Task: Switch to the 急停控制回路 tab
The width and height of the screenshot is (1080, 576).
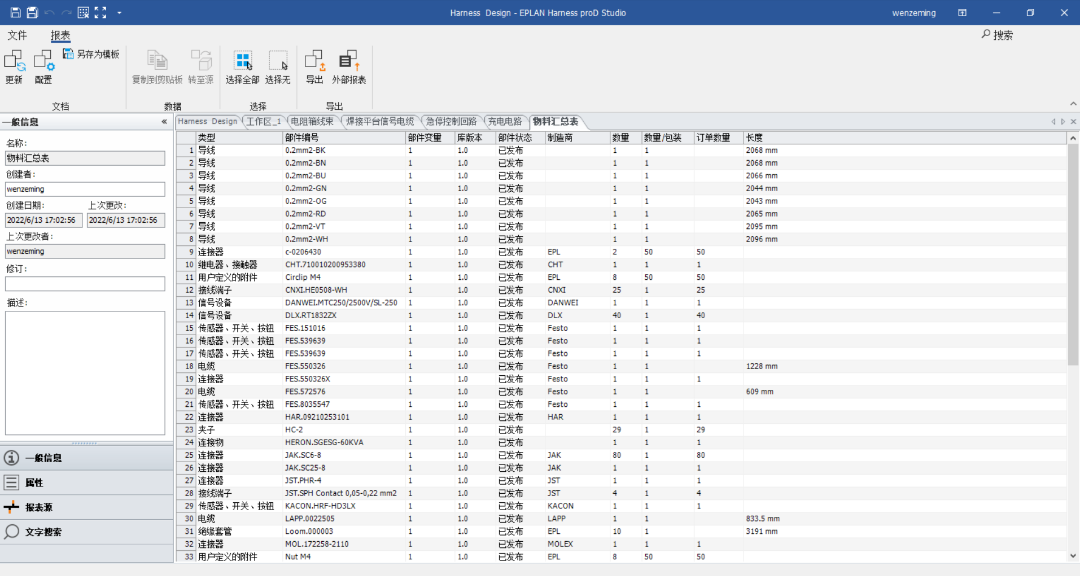Action: 451,121
